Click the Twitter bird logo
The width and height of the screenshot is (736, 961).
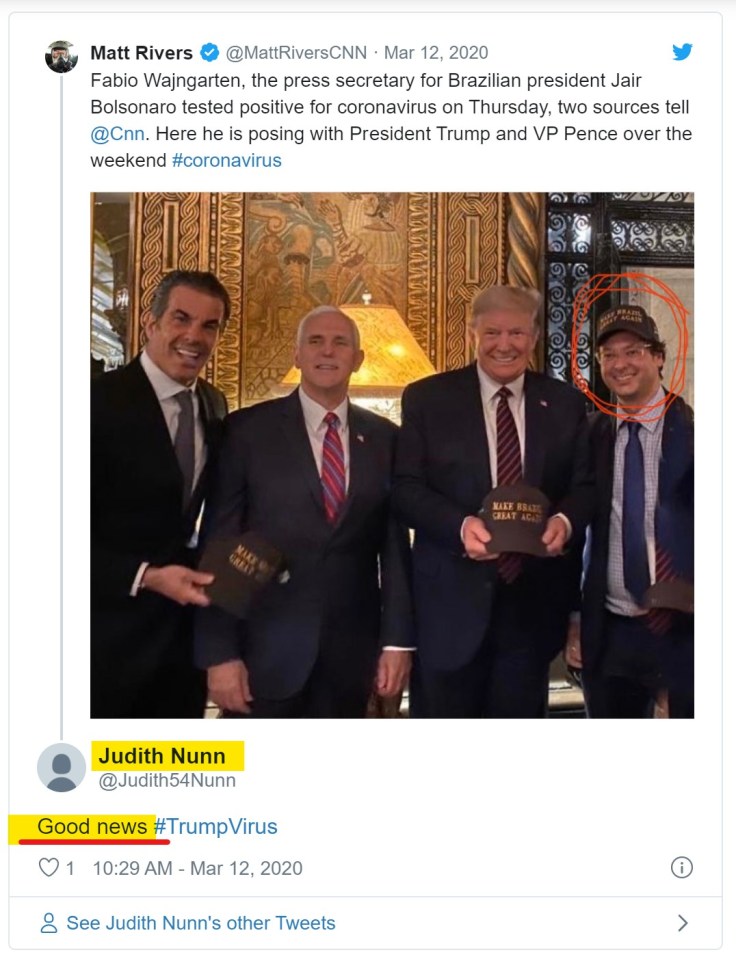[682, 52]
